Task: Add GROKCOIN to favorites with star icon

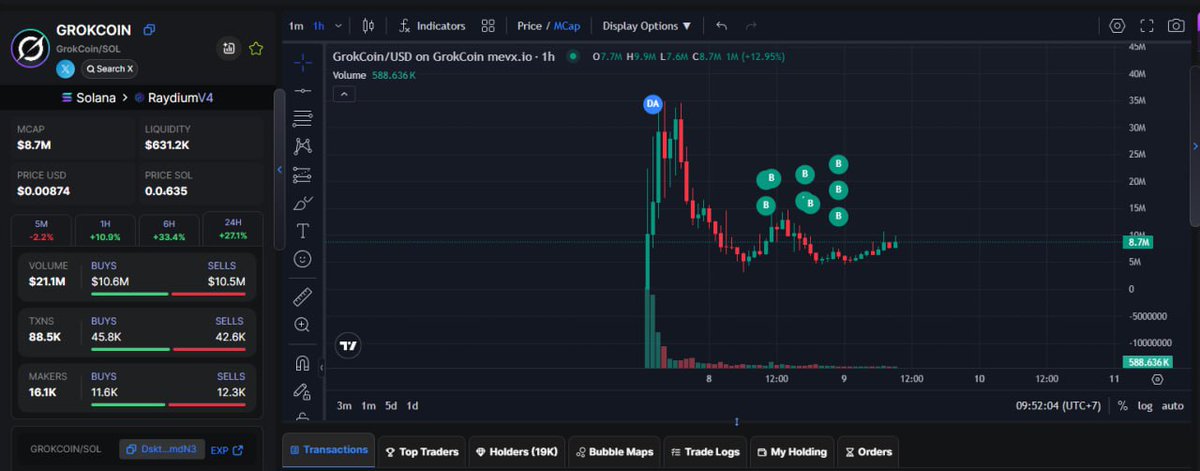Action: tap(256, 48)
